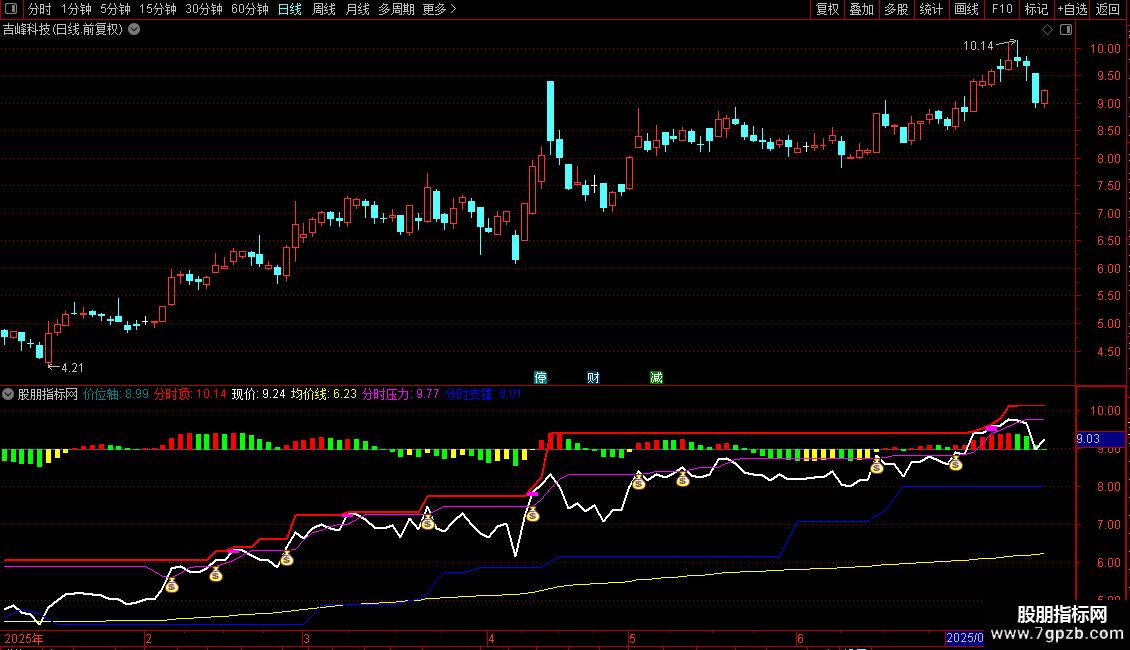Image resolution: width=1130 pixels, height=650 pixels.
Task: Click the 4.21 low price label
Action: 72,368
